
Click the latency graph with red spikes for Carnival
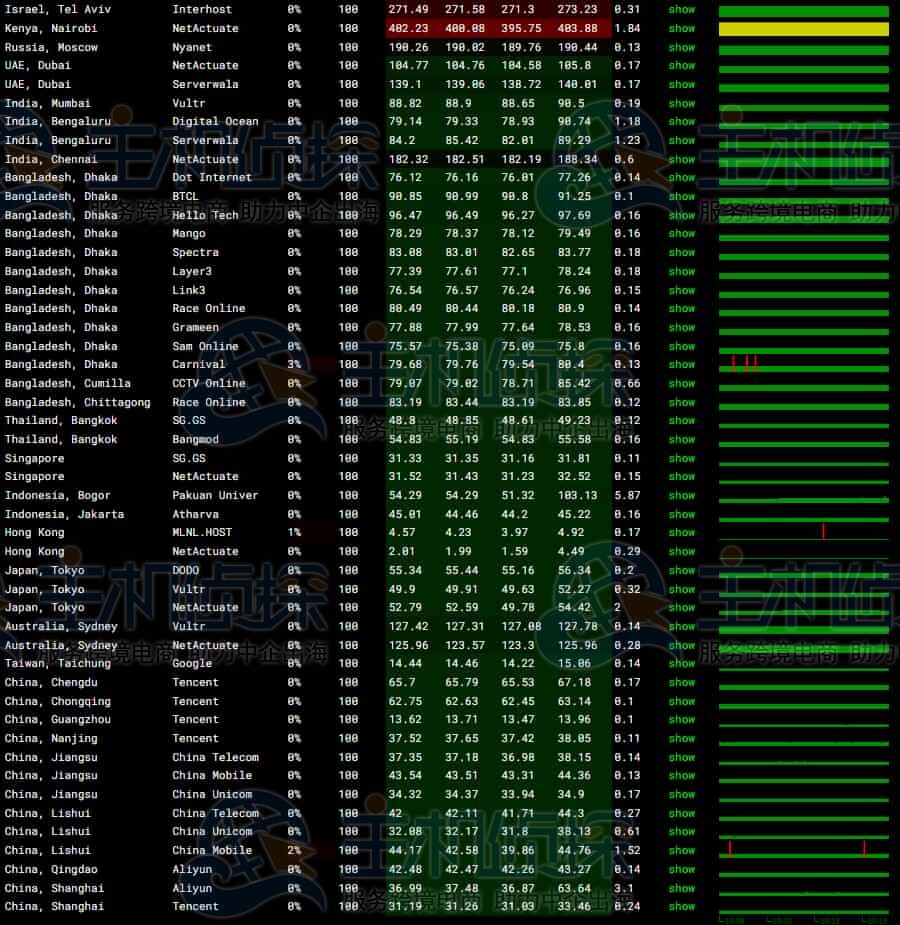(x=803, y=364)
